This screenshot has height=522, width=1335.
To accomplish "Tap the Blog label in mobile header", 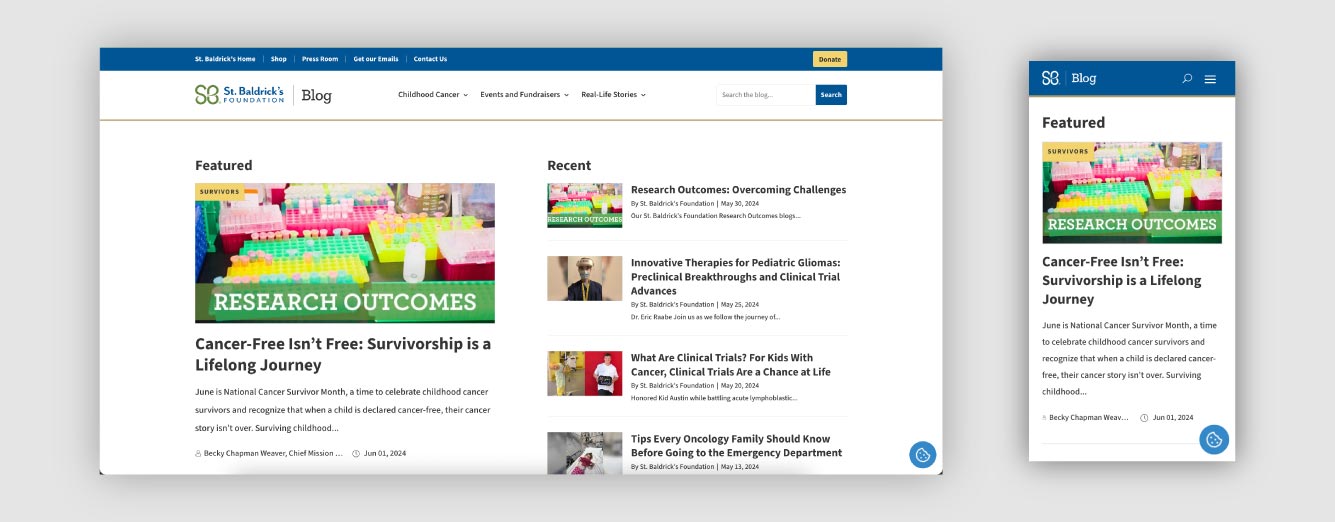I will (x=1084, y=78).
